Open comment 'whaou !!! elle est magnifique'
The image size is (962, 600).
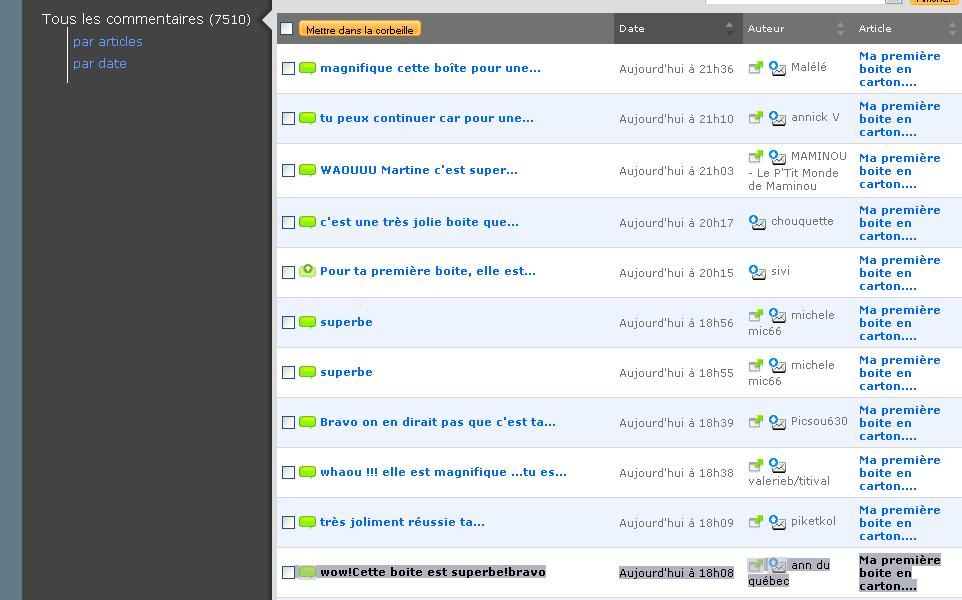click(443, 472)
